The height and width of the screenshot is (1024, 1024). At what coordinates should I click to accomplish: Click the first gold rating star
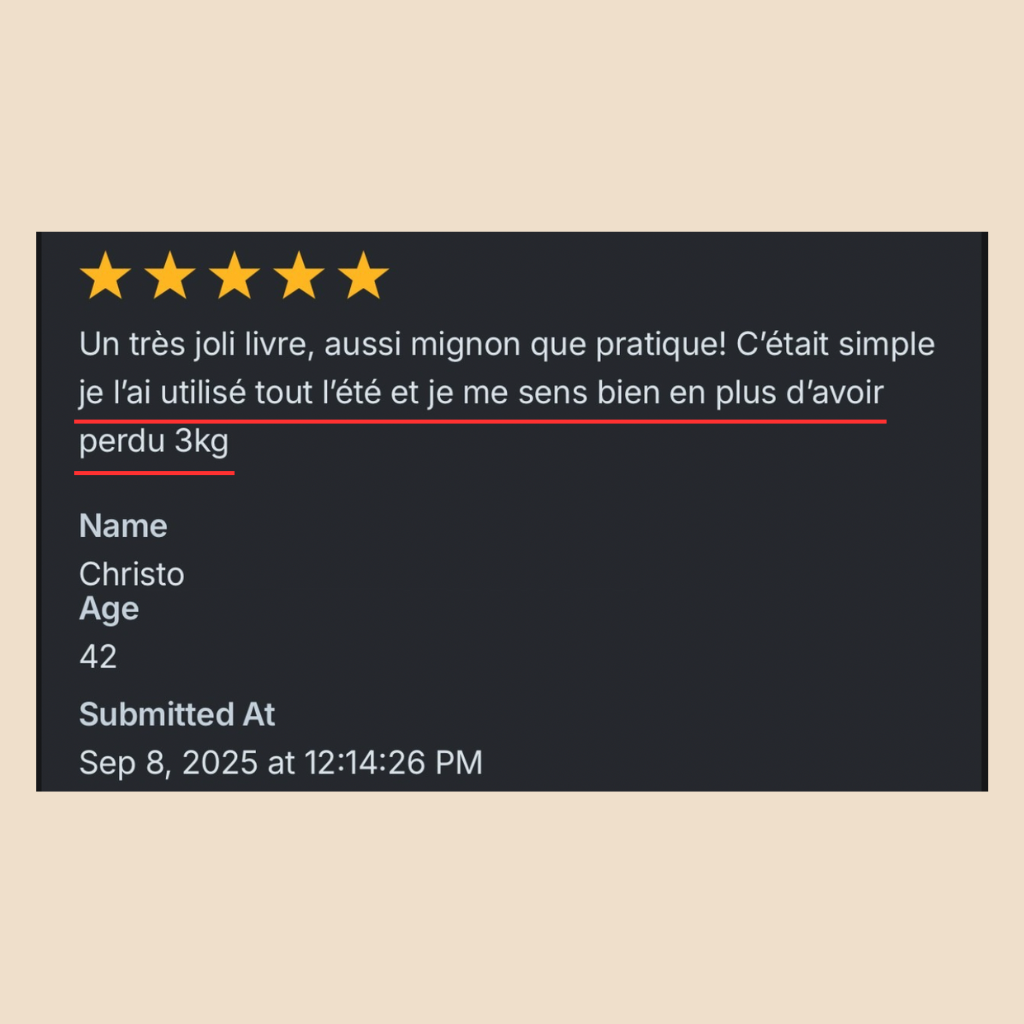click(x=105, y=276)
